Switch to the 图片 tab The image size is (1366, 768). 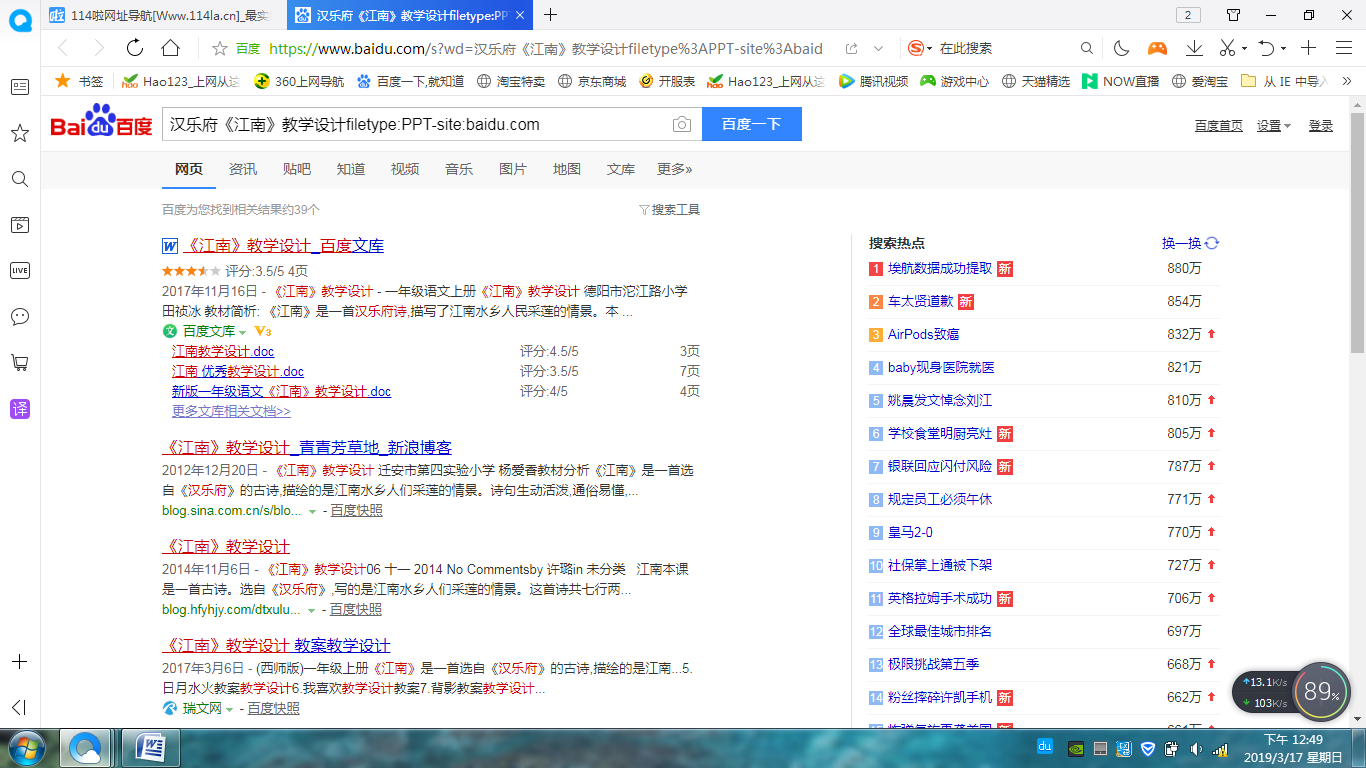[513, 169]
